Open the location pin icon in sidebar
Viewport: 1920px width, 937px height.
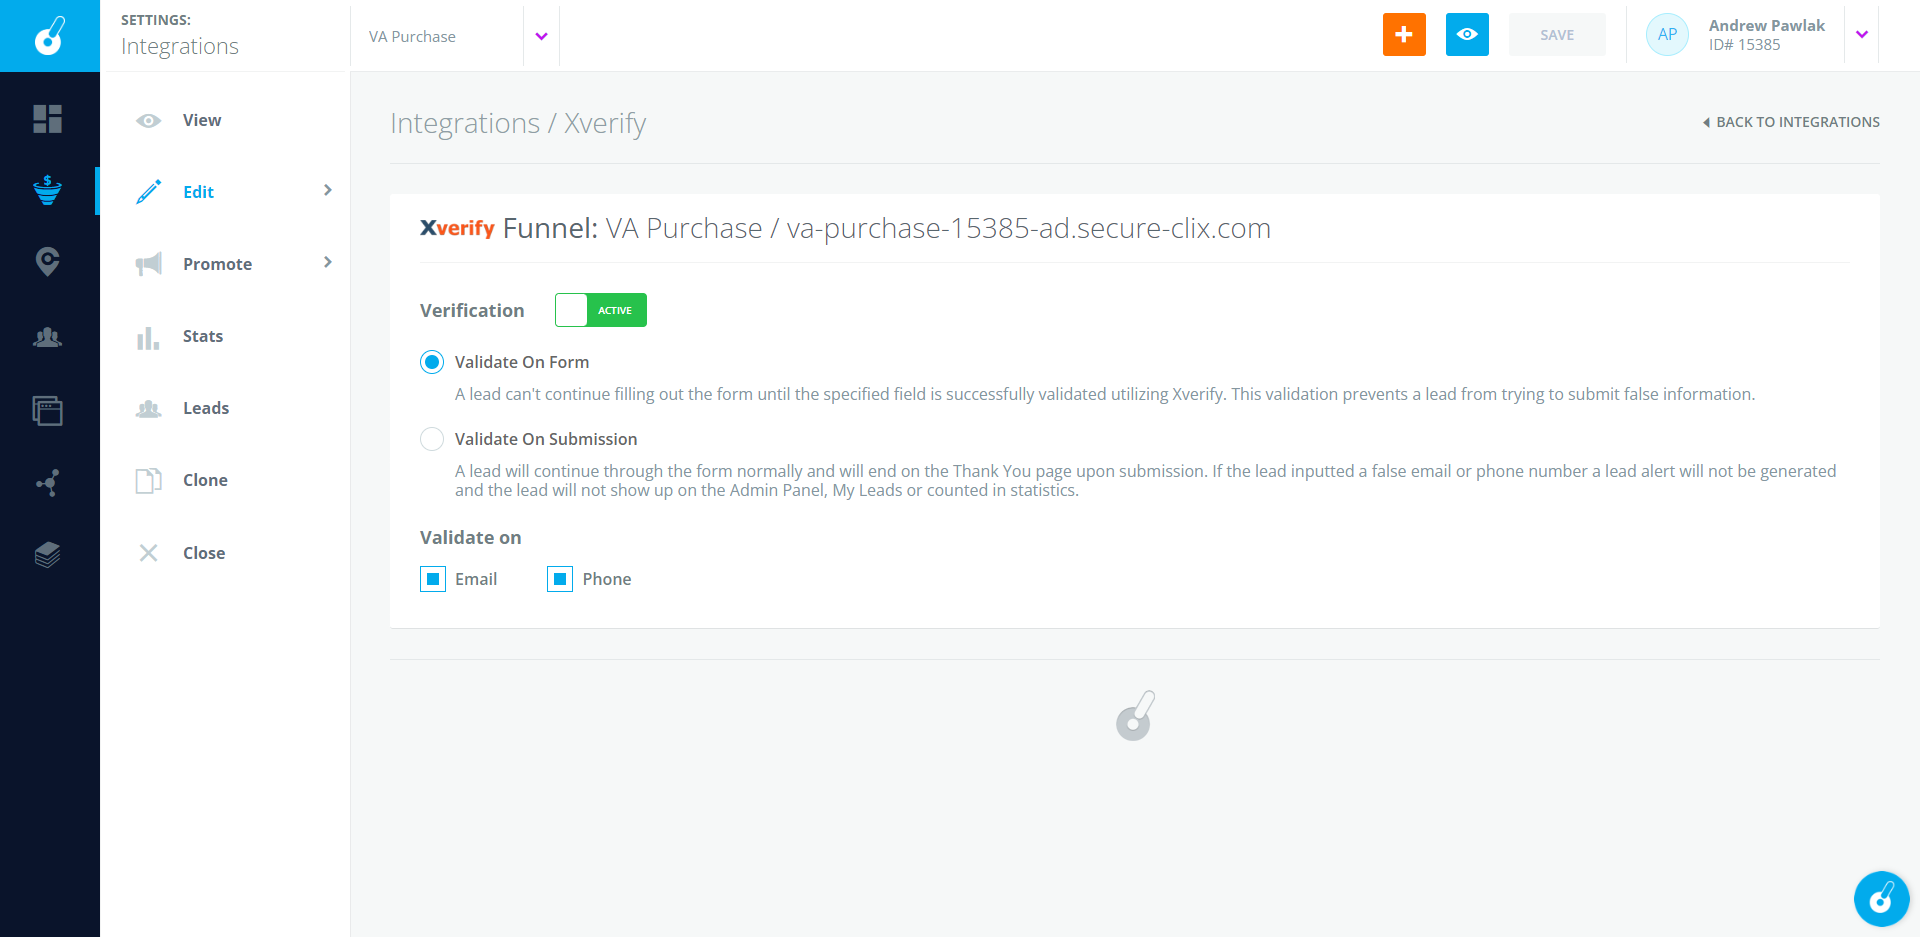click(47, 262)
